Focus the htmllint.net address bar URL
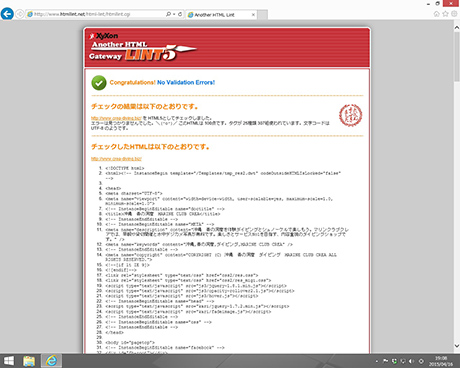 (x=82, y=14)
